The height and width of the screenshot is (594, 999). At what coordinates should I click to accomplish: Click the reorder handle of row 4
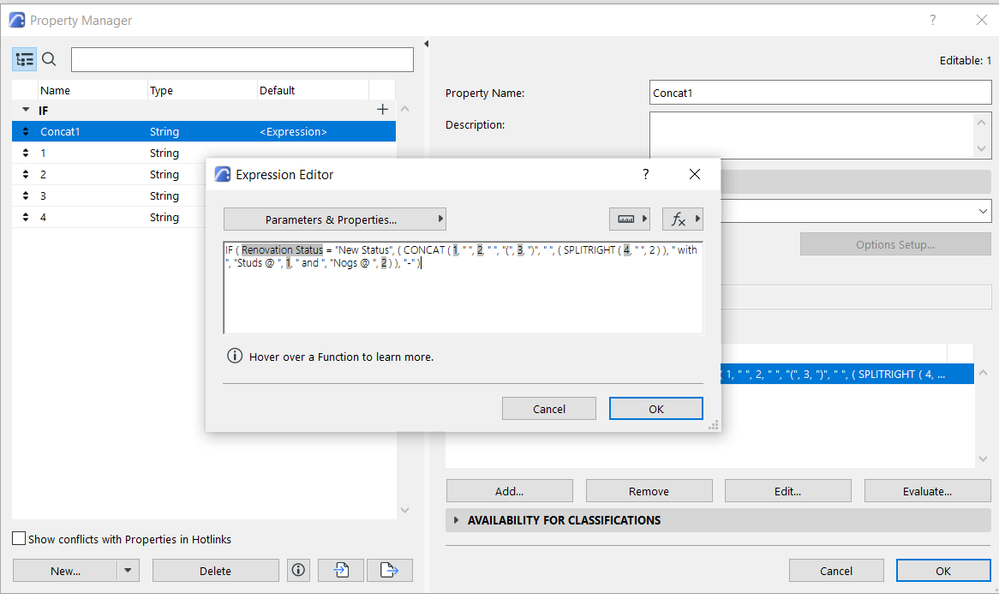click(x=25, y=217)
